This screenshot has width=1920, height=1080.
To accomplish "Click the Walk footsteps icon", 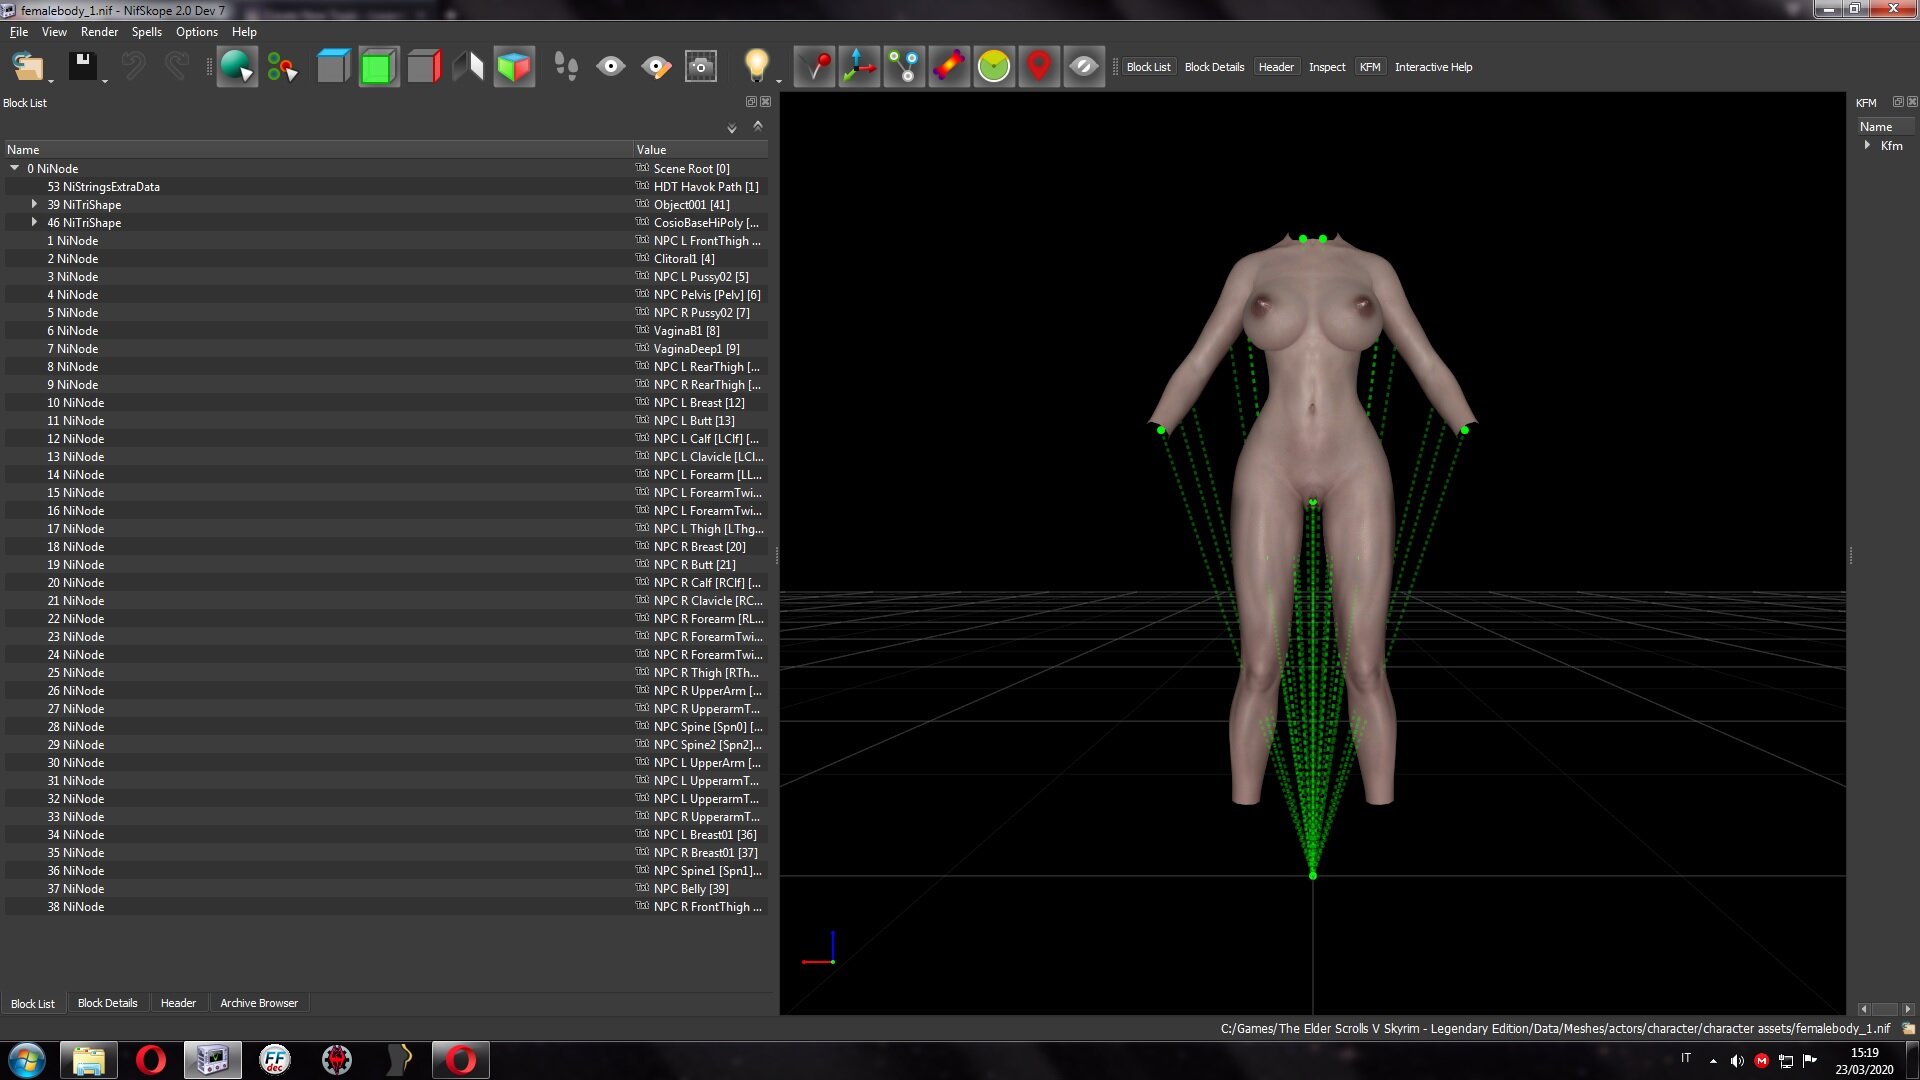I will point(566,67).
